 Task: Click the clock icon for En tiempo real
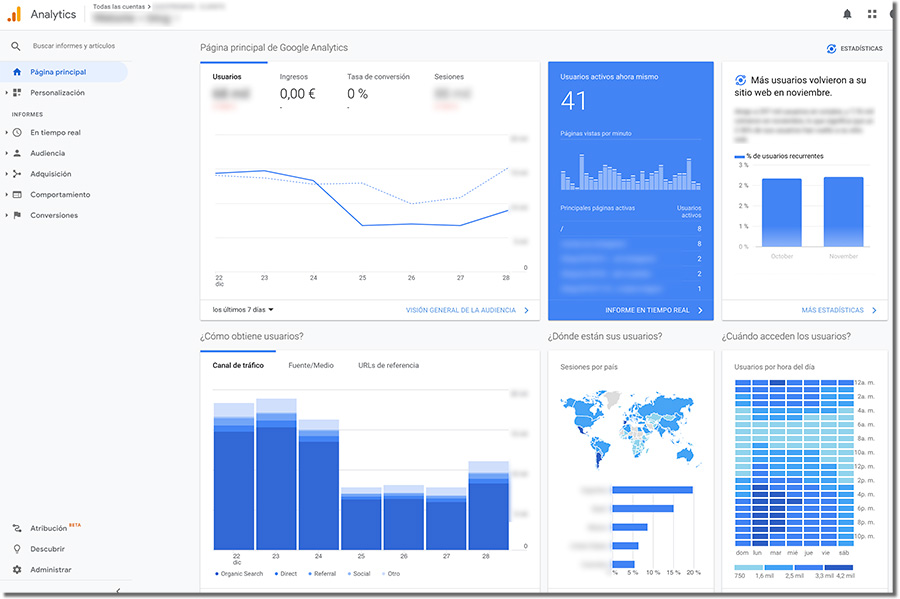(17, 133)
